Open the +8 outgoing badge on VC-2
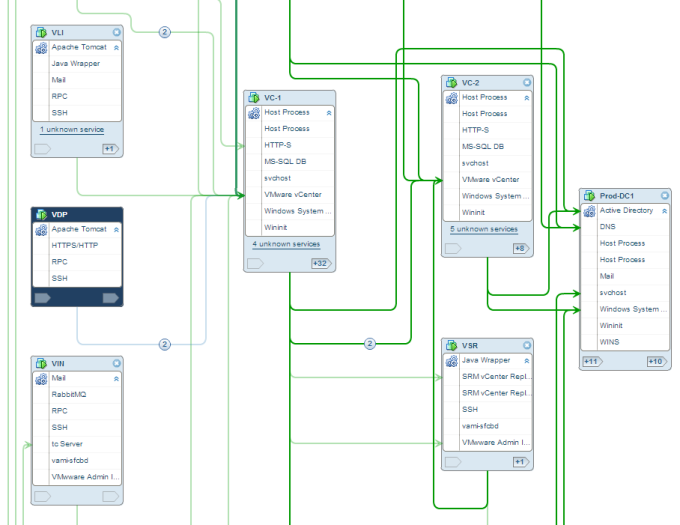 coord(521,248)
